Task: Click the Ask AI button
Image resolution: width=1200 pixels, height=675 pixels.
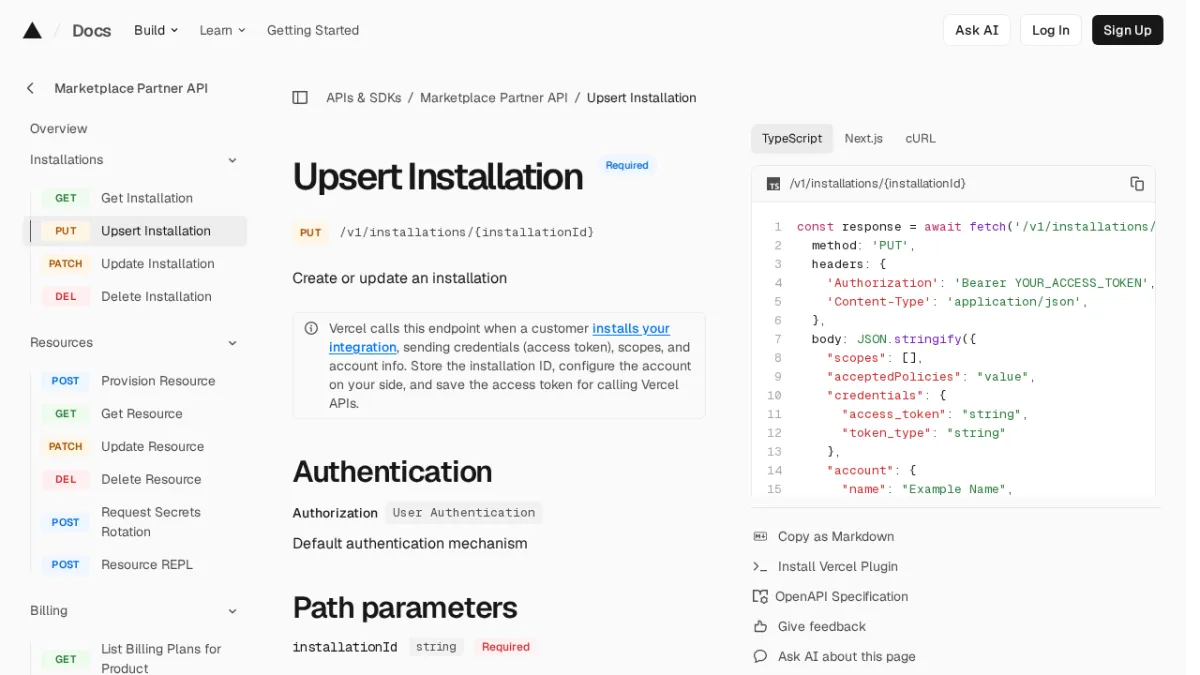Action: [x=977, y=30]
